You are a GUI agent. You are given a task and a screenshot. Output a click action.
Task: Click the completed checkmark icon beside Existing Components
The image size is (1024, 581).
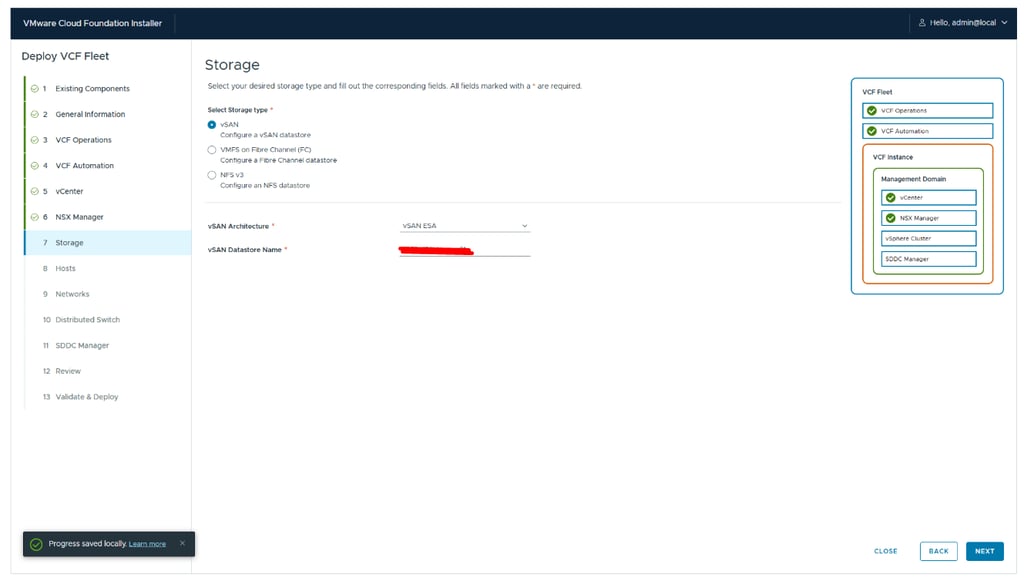click(x=35, y=89)
